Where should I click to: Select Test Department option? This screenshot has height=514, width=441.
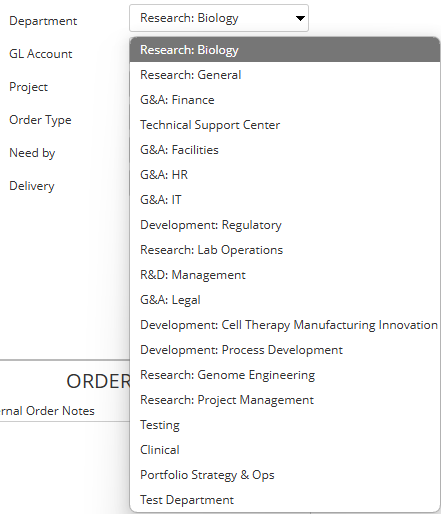click(x=285, y=500)
